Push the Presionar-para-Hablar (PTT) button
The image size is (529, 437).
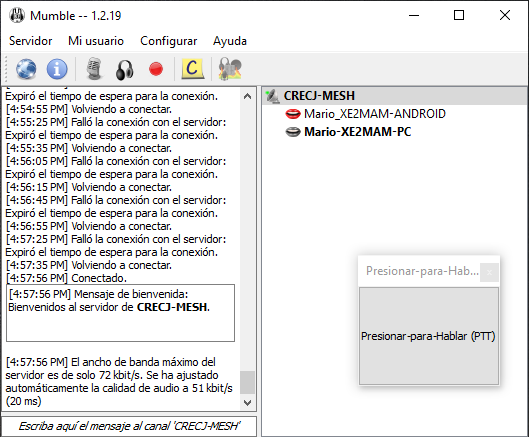coord(428,336)
